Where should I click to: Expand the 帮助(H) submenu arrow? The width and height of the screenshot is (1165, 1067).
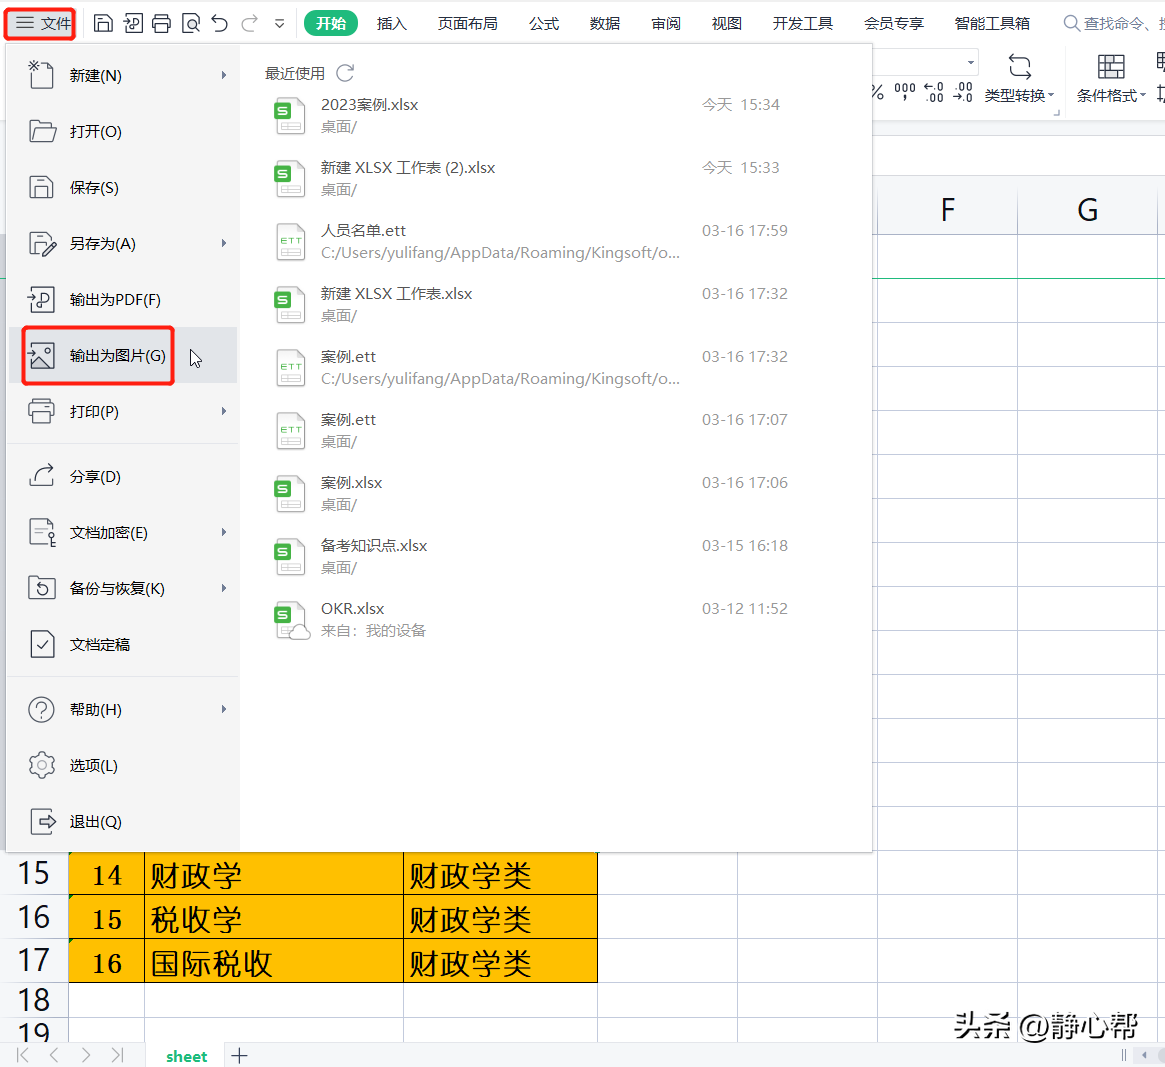point(224,710)
